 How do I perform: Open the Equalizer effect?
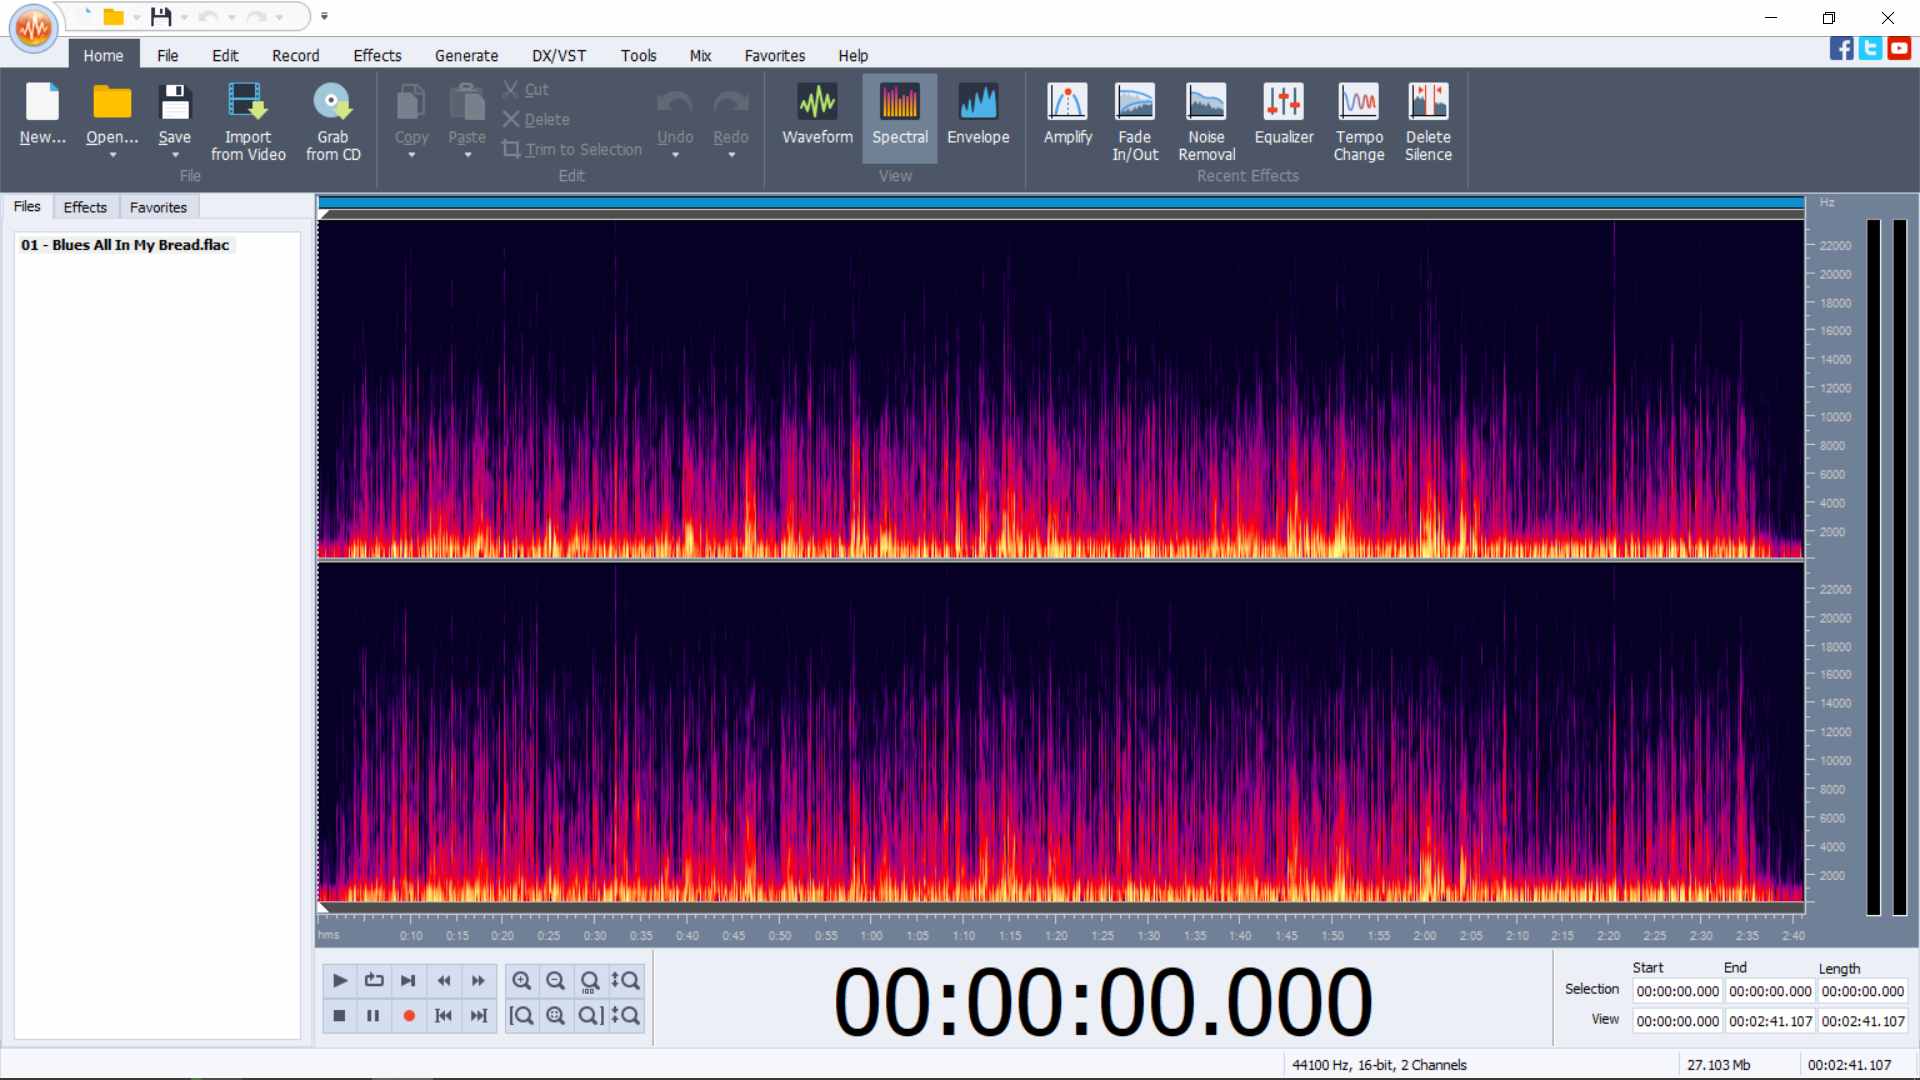click(1284, 116)
